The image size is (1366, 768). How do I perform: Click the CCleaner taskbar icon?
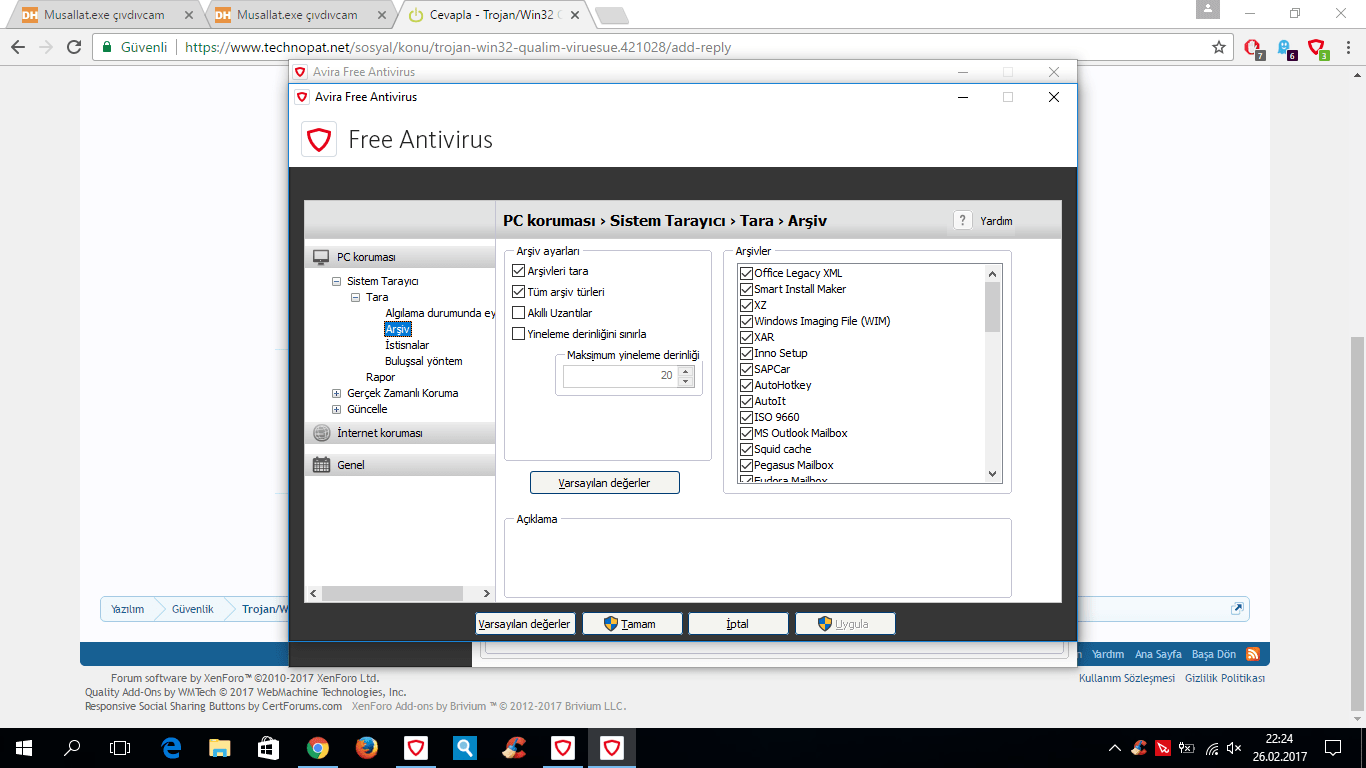pos(514,747)
